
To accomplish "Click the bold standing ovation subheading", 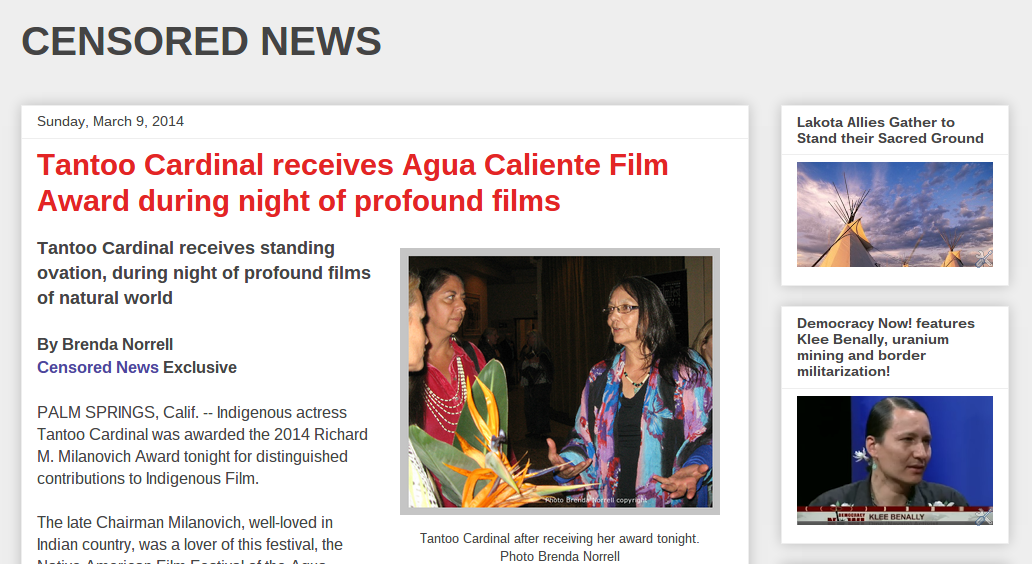I will pos(204,273).
